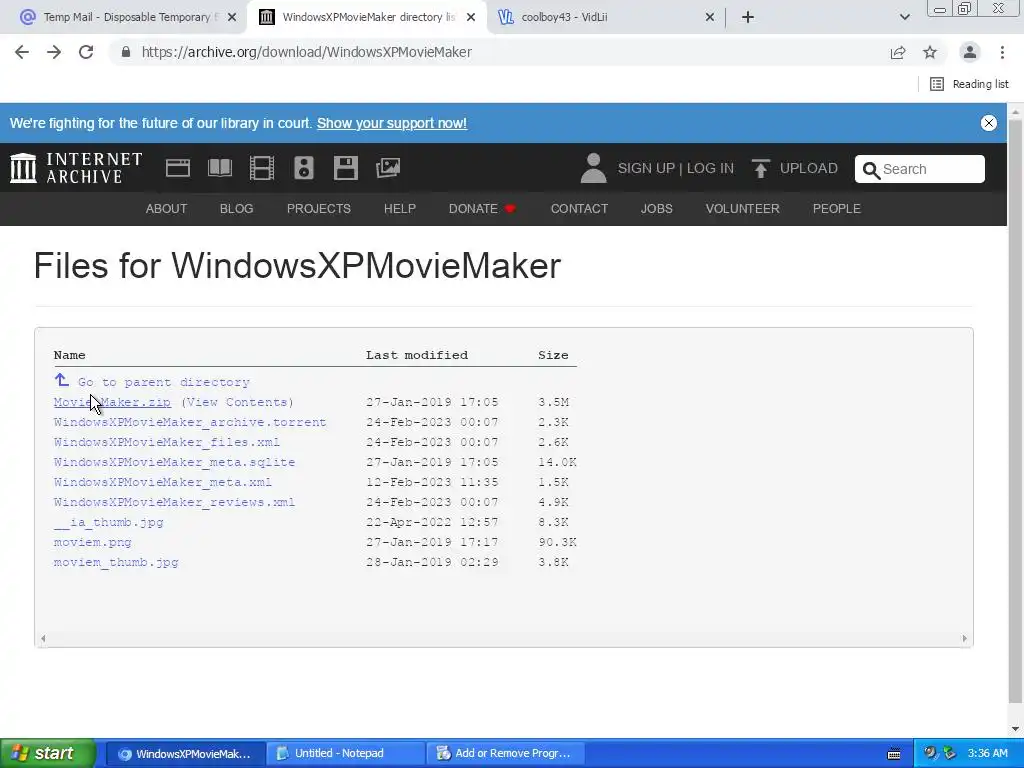The width and height of the screenshot is (1024, 768).
Task: Open JOBS menu item
Action: click(656, 208)
